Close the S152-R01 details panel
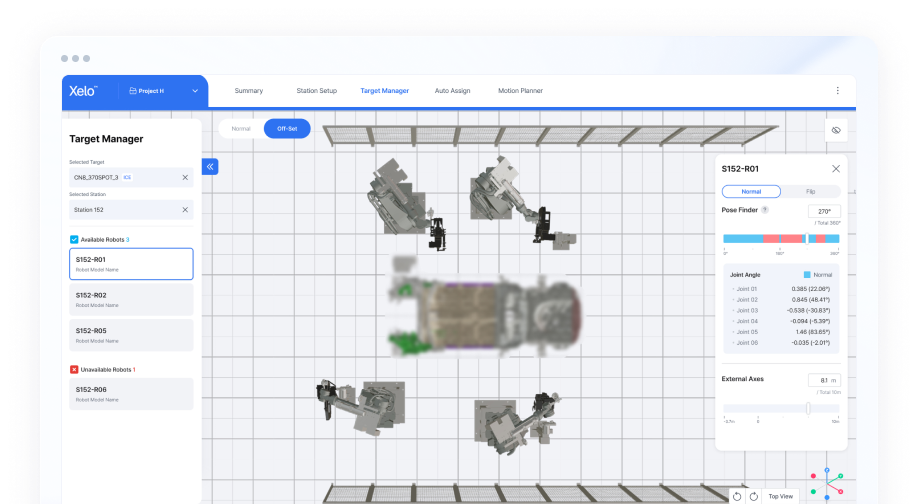This screenshot has height=504, width=918. tap(836, 169)
